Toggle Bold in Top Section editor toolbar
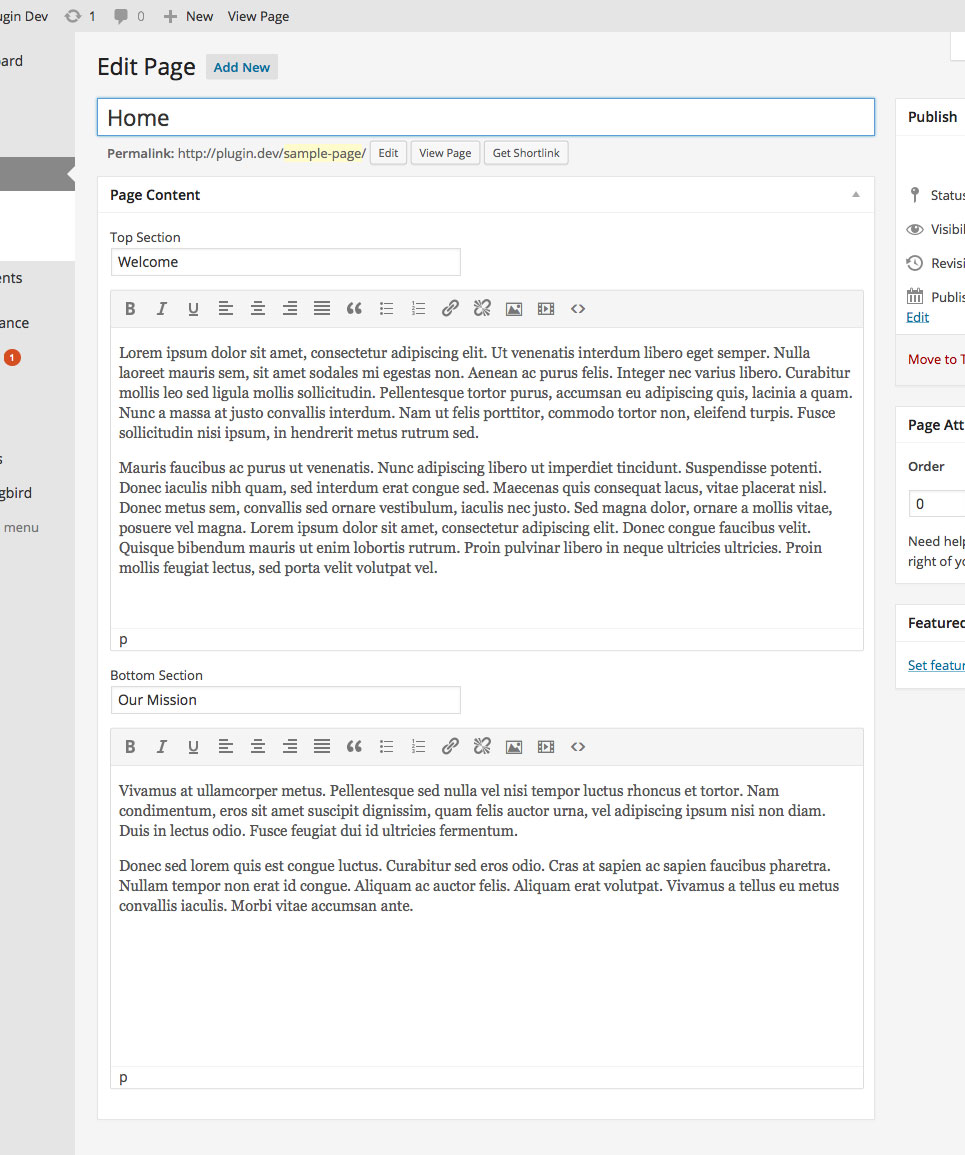This screenshot has width=965, height=1155. point(130,309)
